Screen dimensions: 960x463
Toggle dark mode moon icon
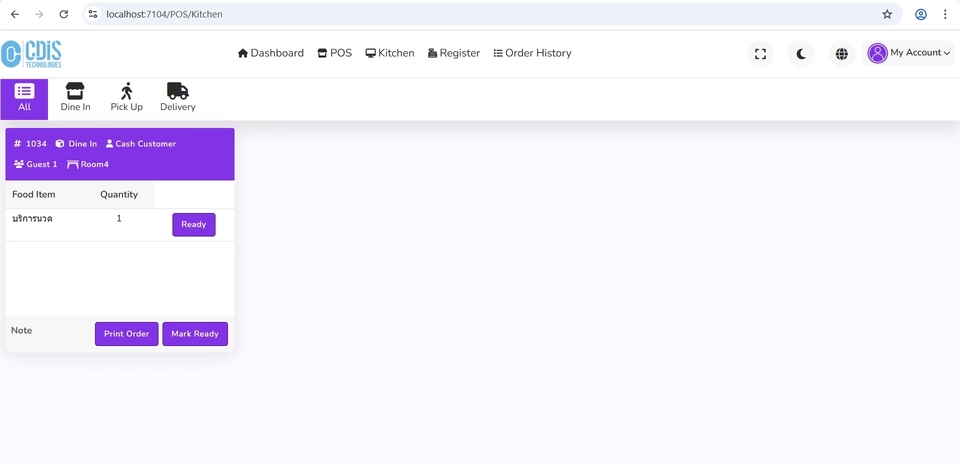(x=801, y=54)
